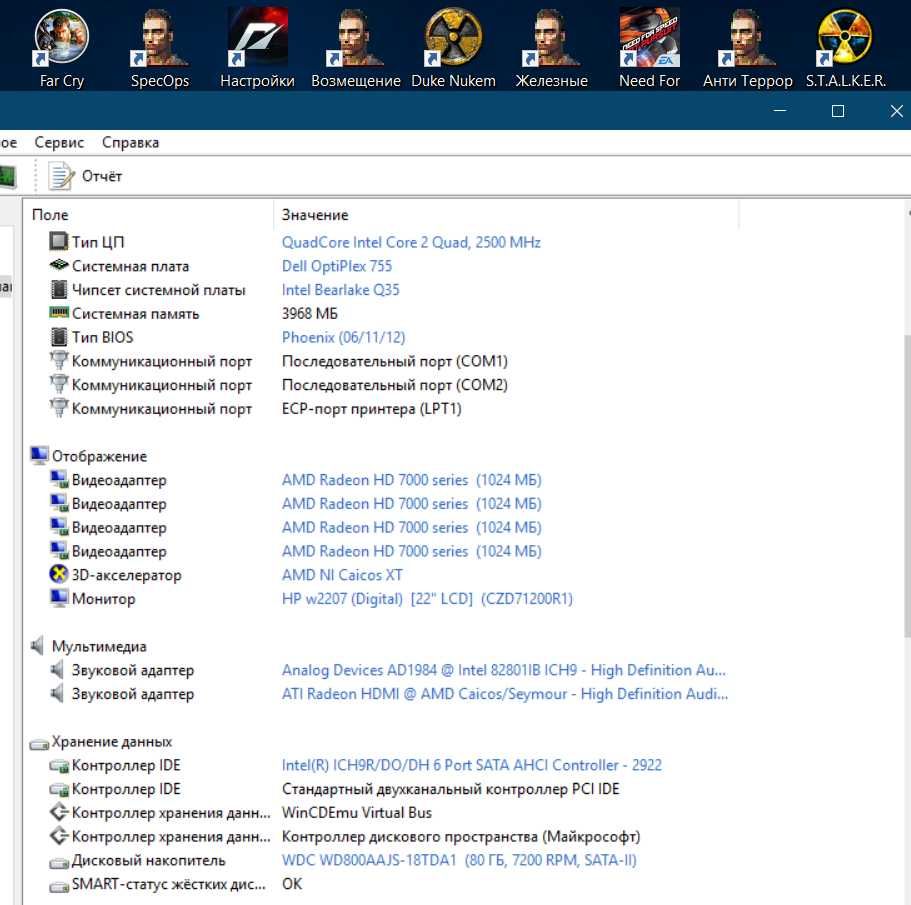Screen dimensions: 911x905
Task: Open the HP w2207 monitor link
Action: [x=427, y=599]
